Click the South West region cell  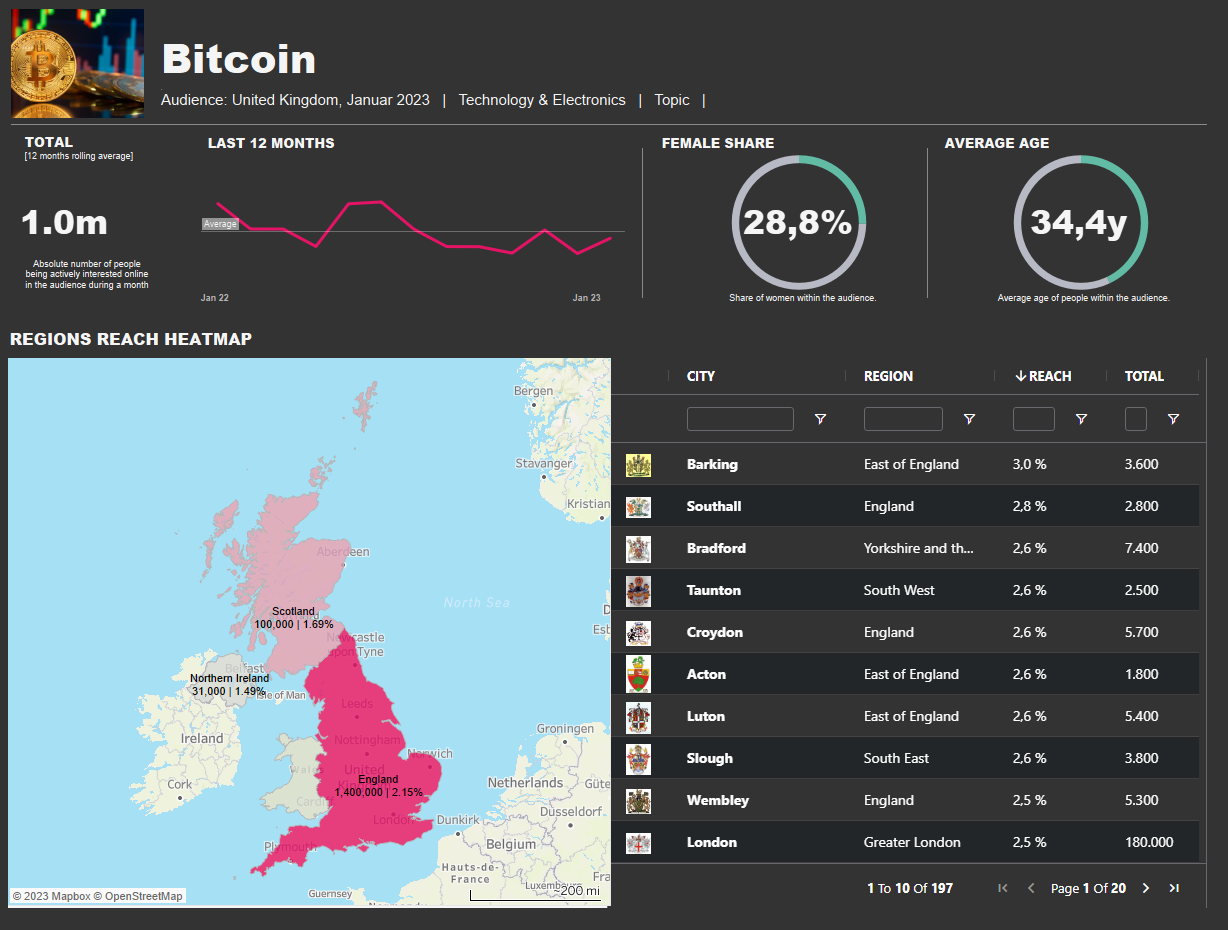[899, 590]
